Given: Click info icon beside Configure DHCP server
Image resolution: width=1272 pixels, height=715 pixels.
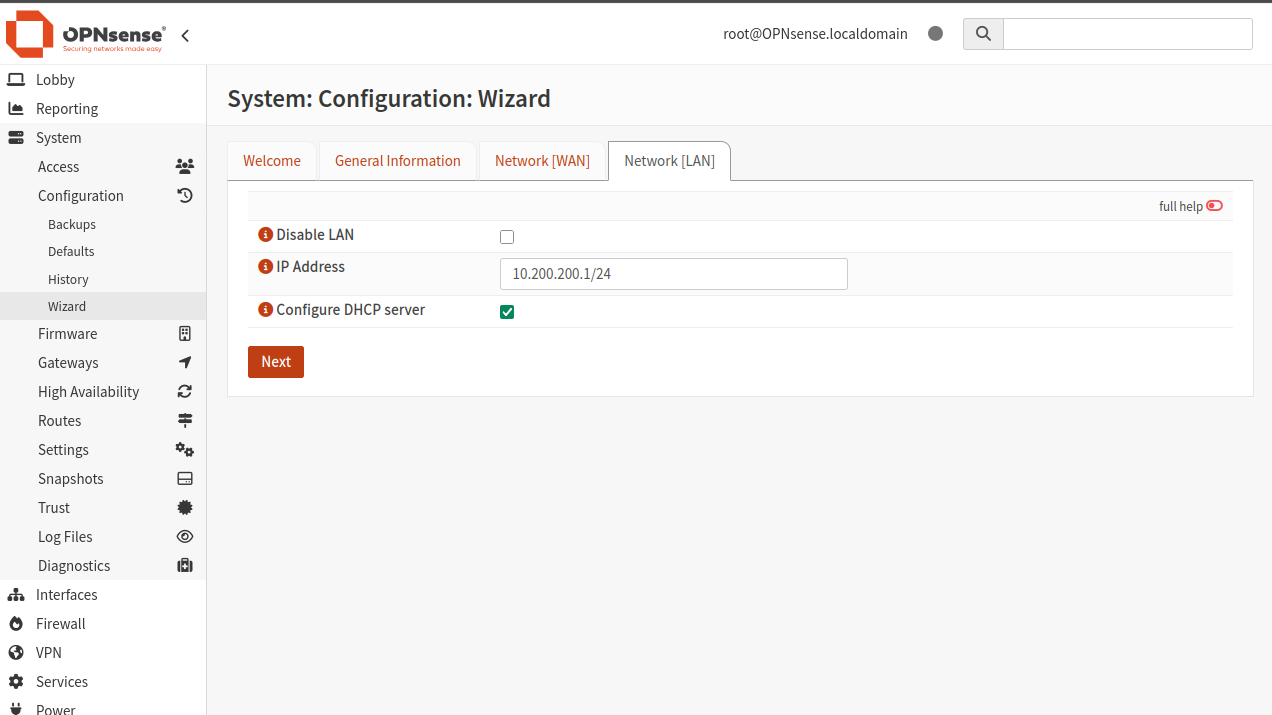Looking at the screenshot, I should pos(265,310).
